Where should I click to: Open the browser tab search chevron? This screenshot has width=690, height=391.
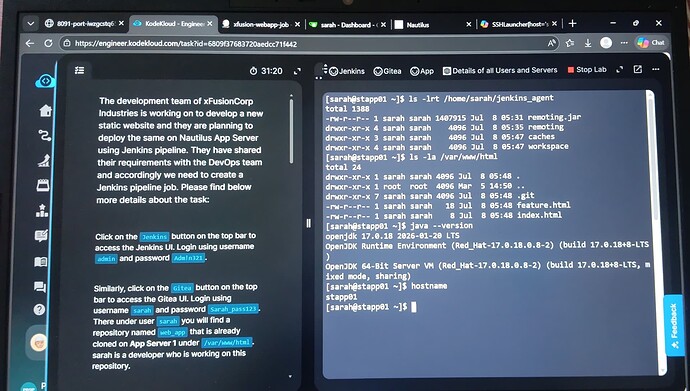(30, 24)
